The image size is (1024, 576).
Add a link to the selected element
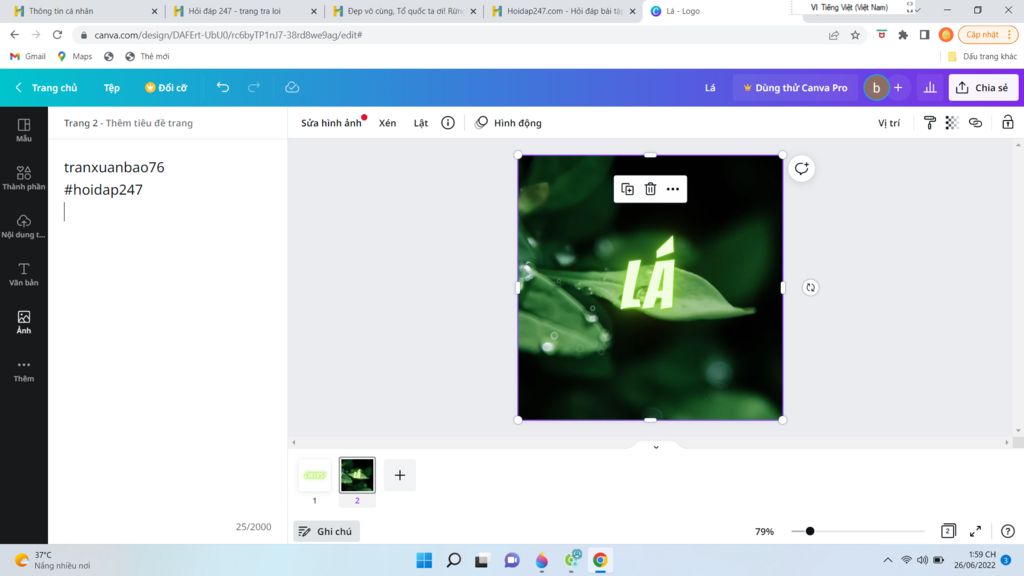point(976,123)
